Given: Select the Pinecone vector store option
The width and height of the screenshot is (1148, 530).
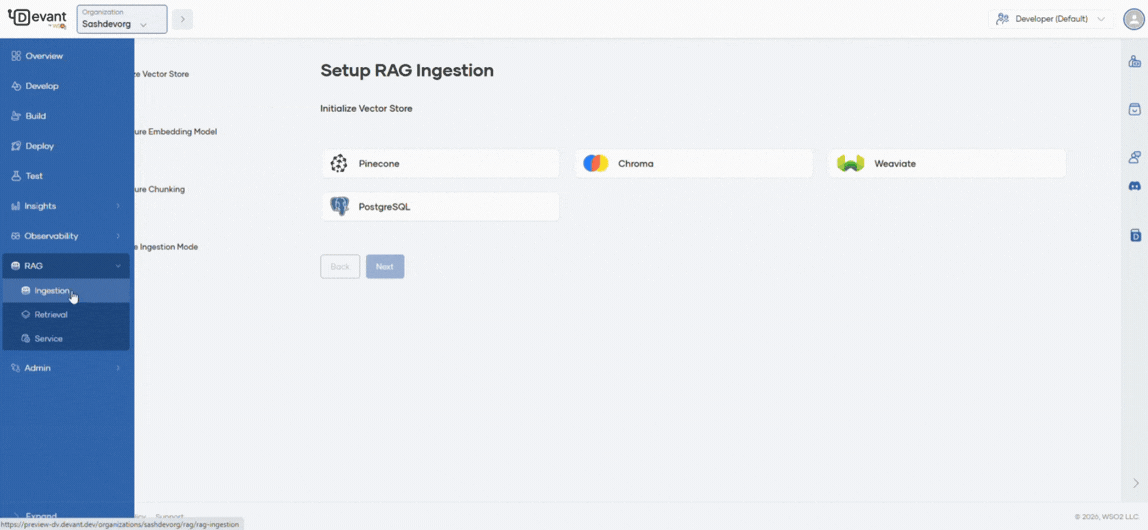Looking at the screenshot, I should click(440, 163).
